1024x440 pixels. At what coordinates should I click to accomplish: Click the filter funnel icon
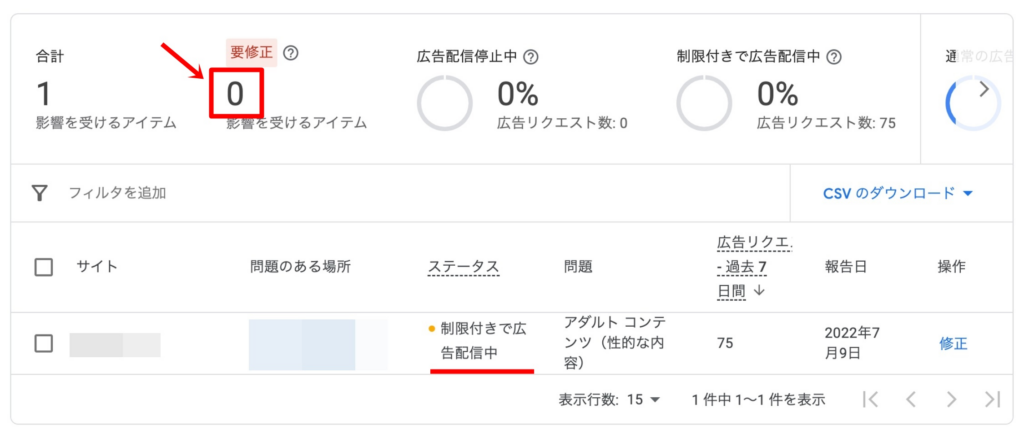point(40,193)
